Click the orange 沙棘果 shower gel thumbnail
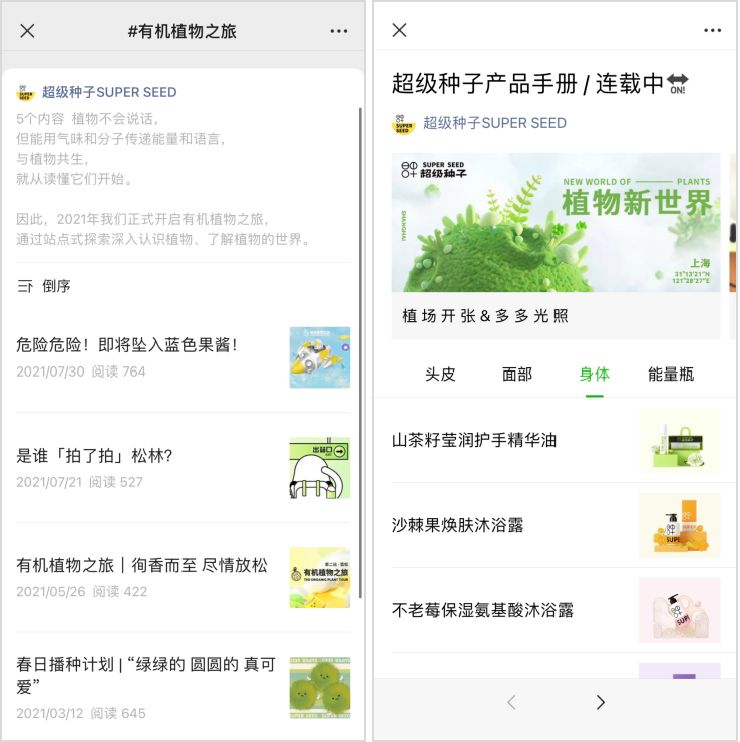 679,526
